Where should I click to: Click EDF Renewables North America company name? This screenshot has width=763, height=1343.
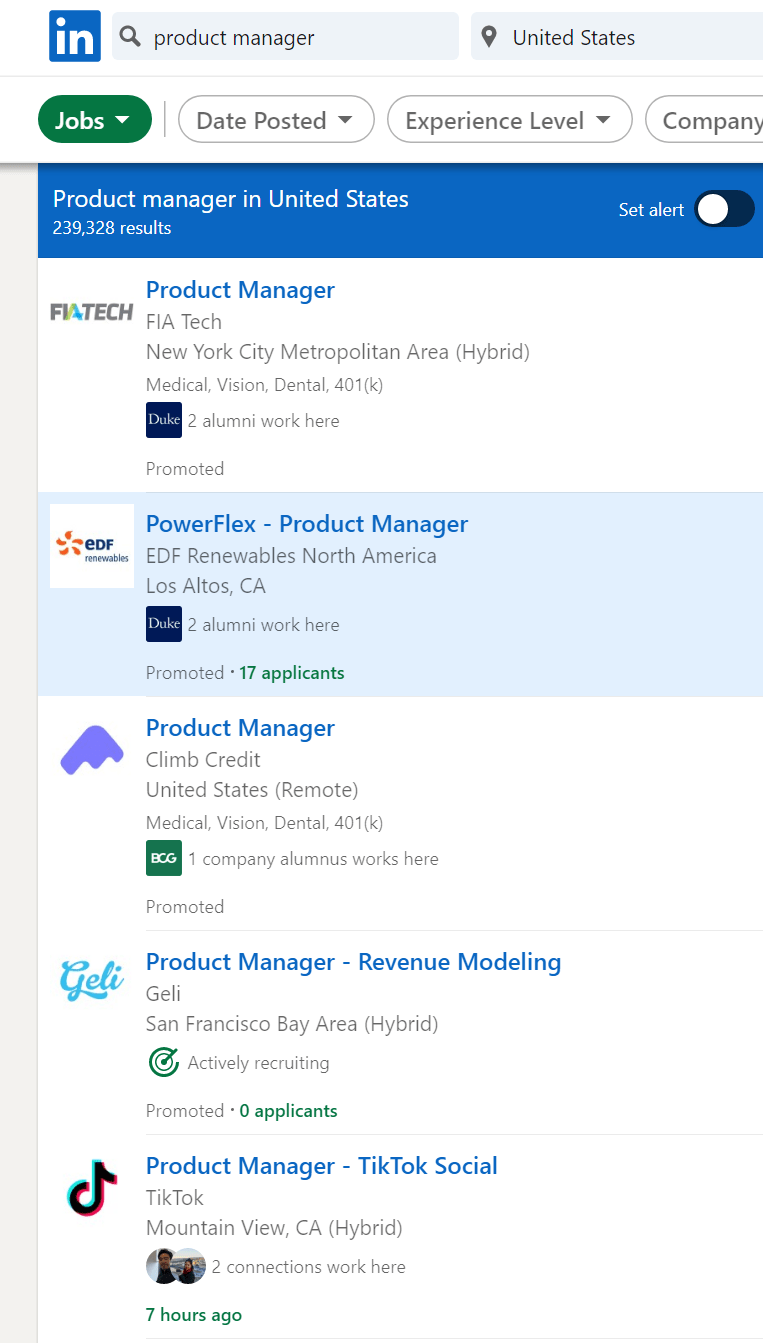(291, 556)
